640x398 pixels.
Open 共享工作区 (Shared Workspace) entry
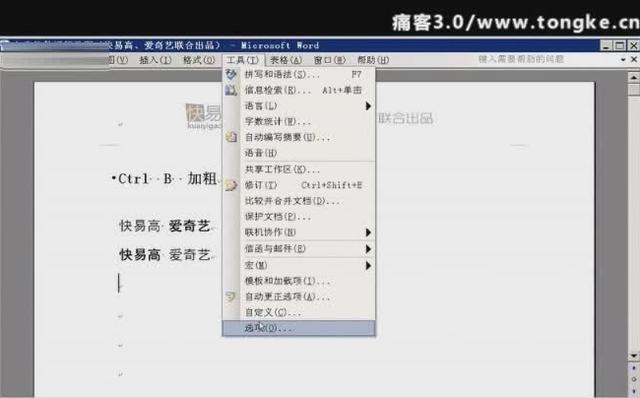point(299,169)
